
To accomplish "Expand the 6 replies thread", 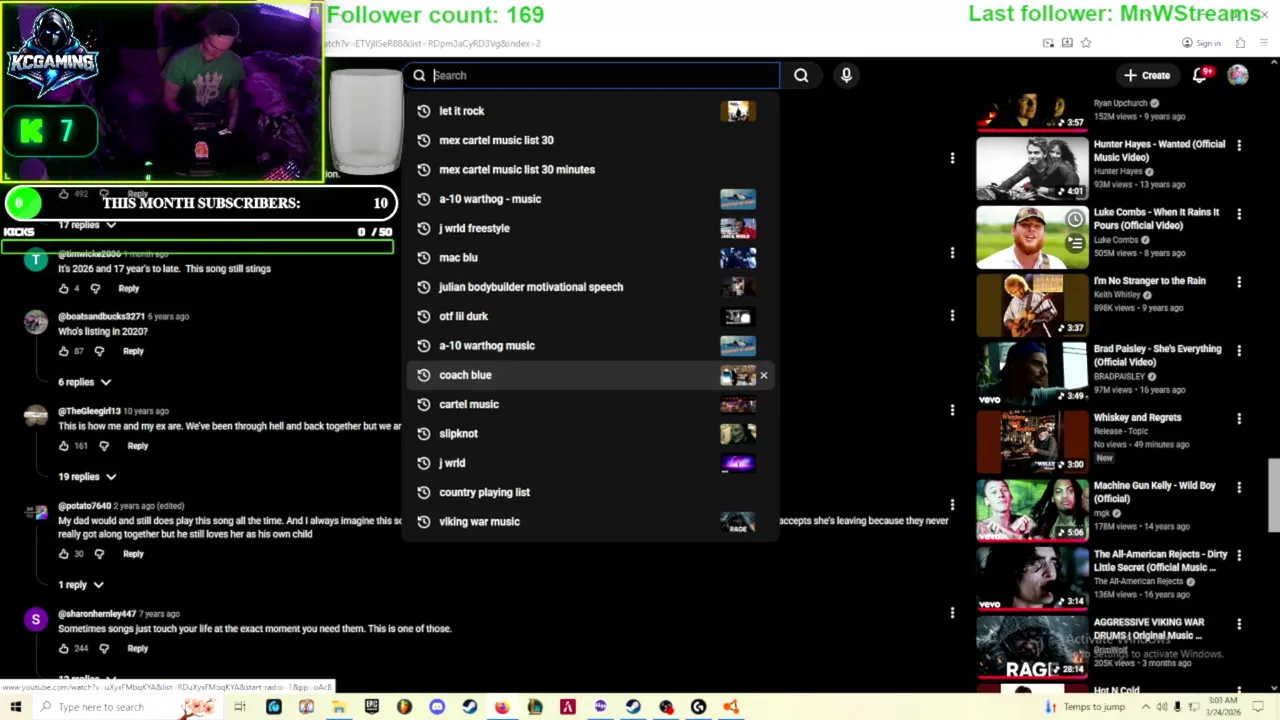I will (x=84, y=382).
